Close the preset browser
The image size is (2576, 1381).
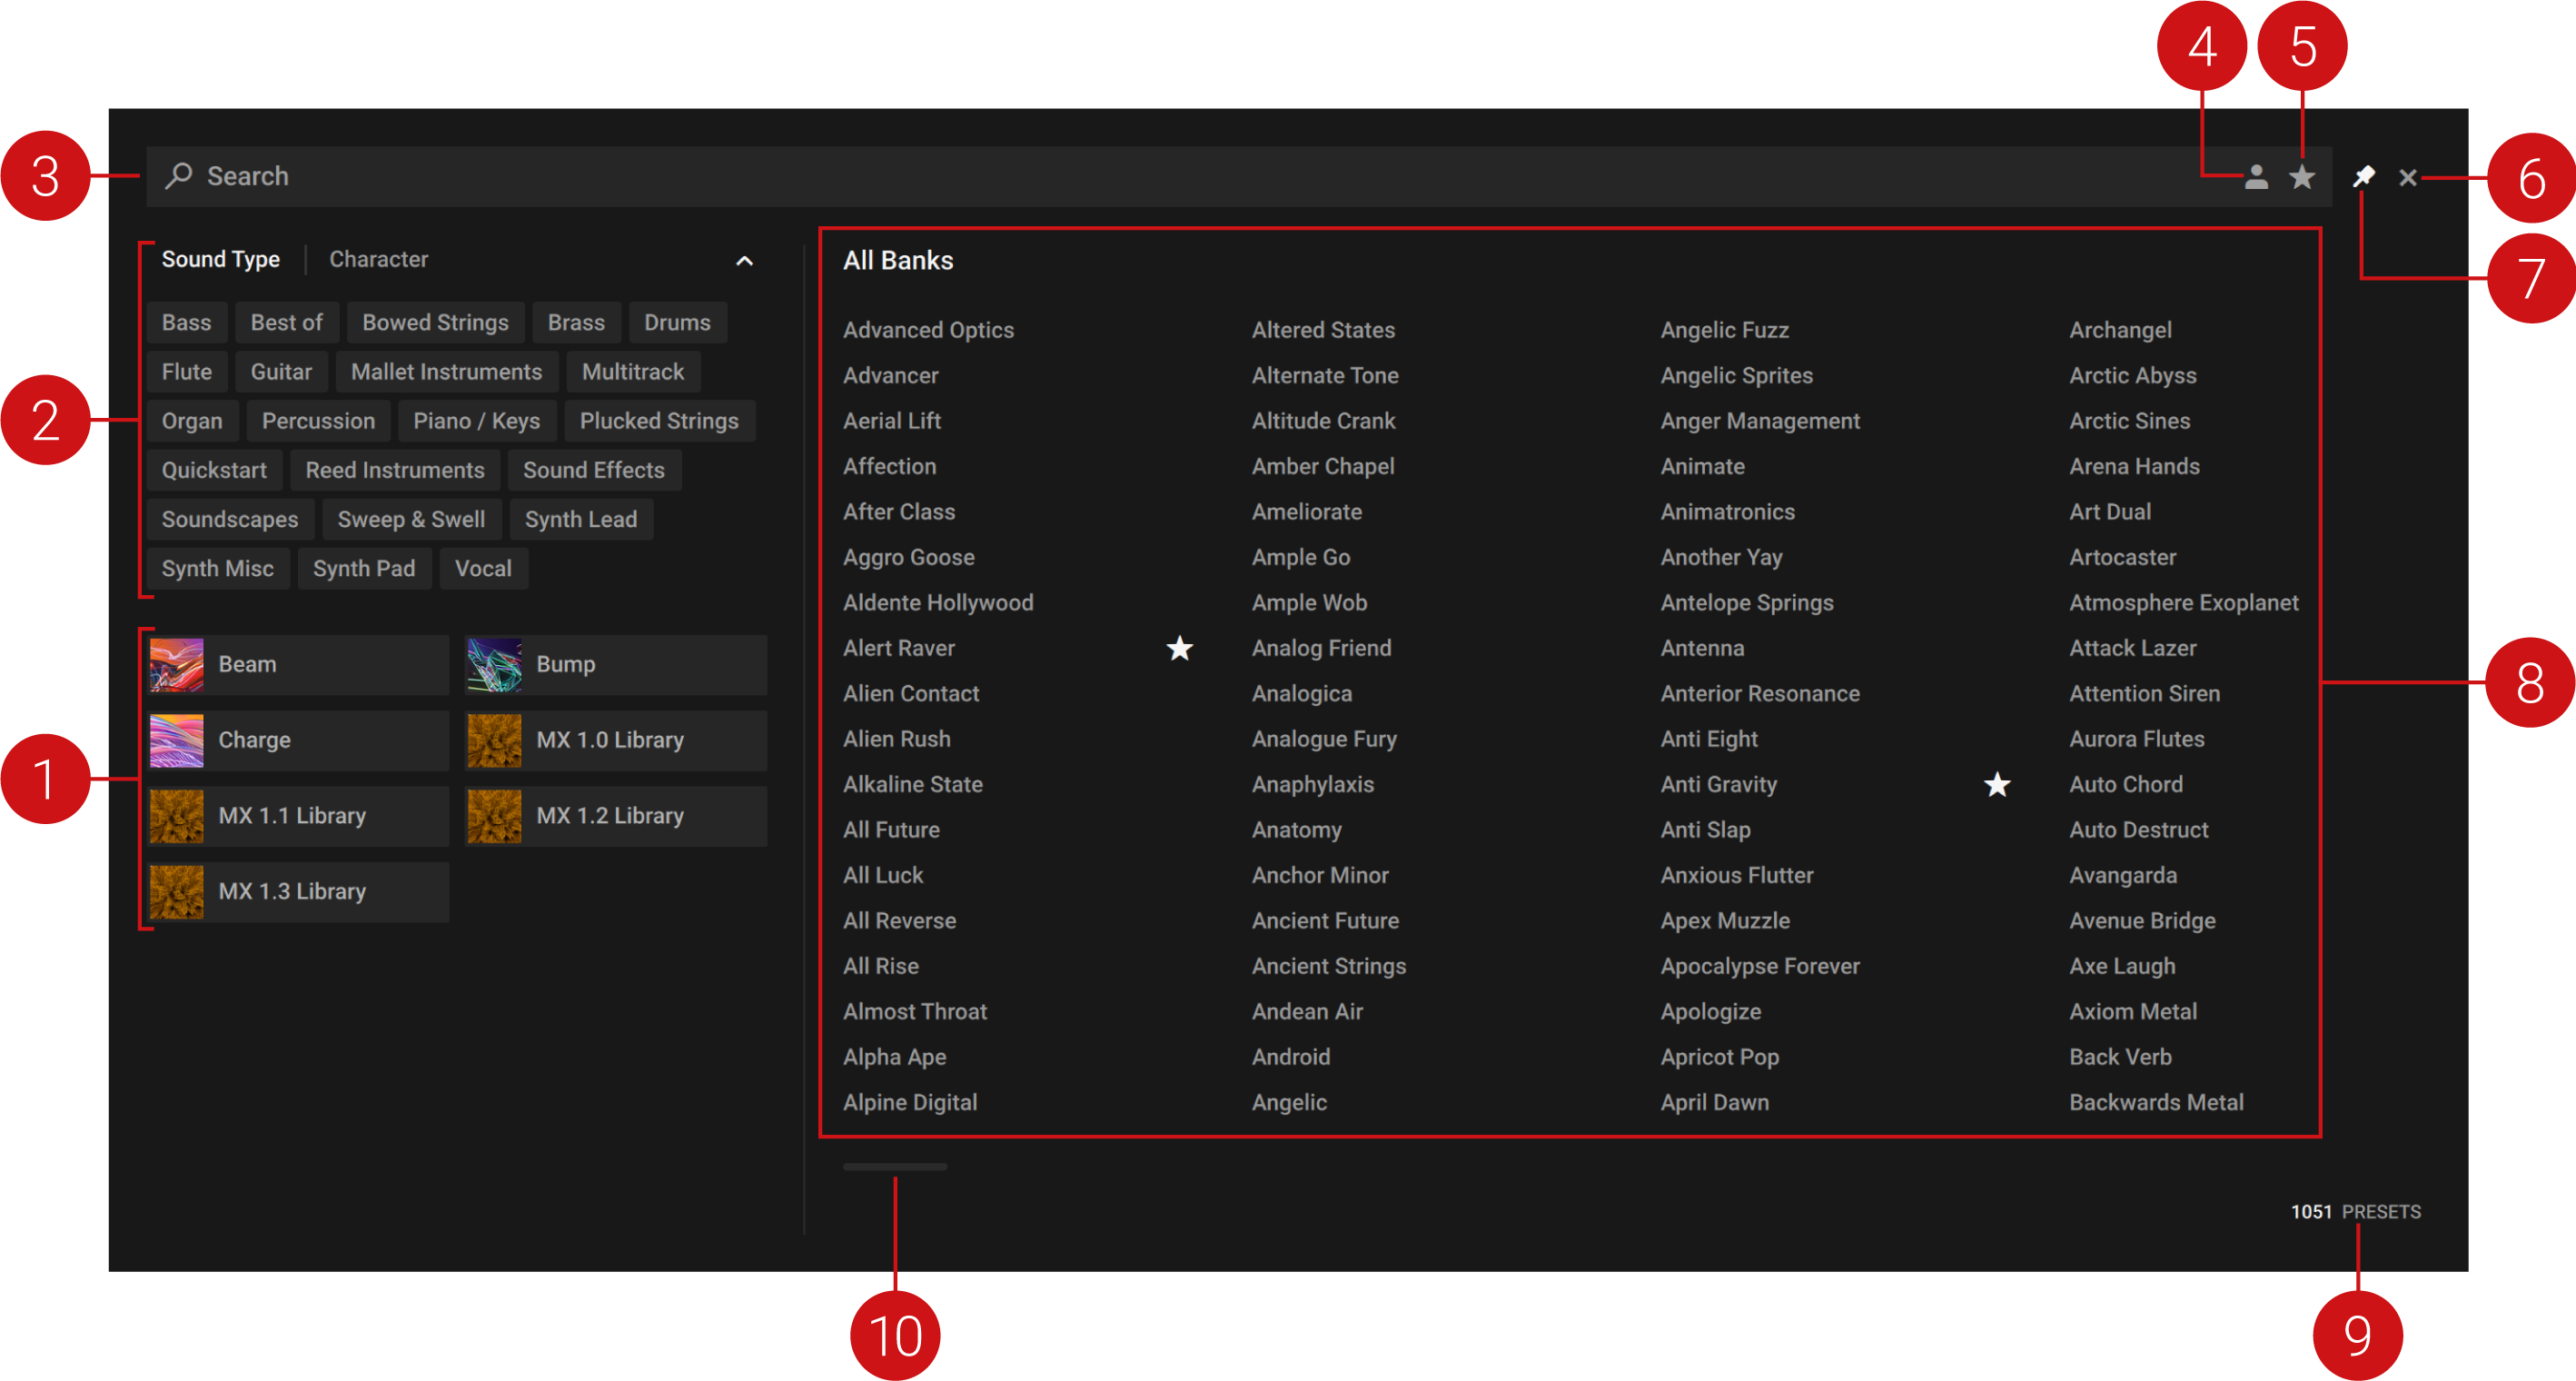(2407, 178)
